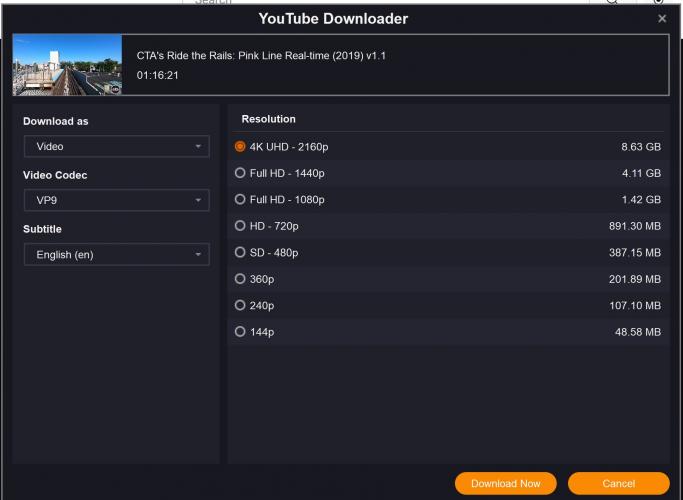This screenshot has height=500, width=683.
Task: Click the Download Now button
Action: (506, 483)
